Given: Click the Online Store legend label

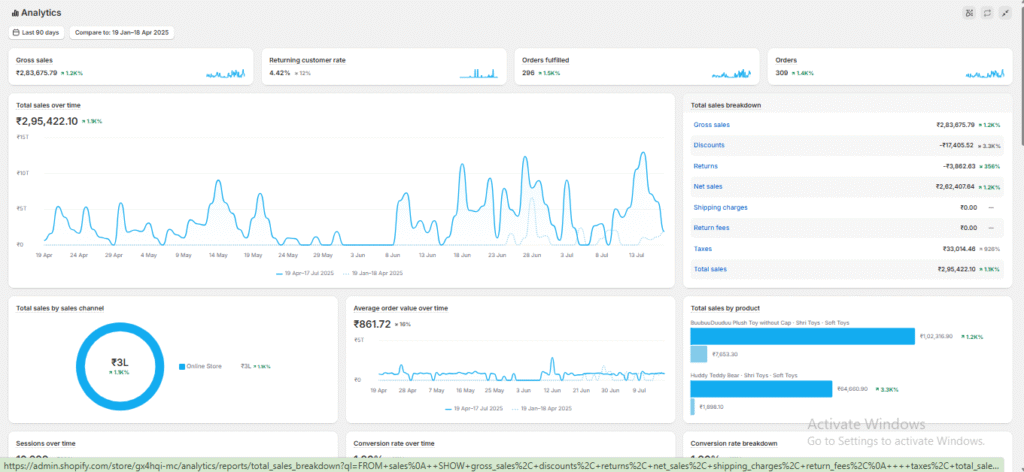Looking at the screenshot, I should click(x=204, y=366).
